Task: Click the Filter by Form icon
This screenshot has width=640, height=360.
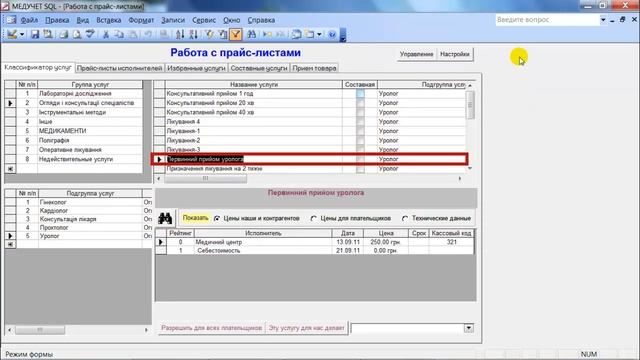Action: (223, 35)
